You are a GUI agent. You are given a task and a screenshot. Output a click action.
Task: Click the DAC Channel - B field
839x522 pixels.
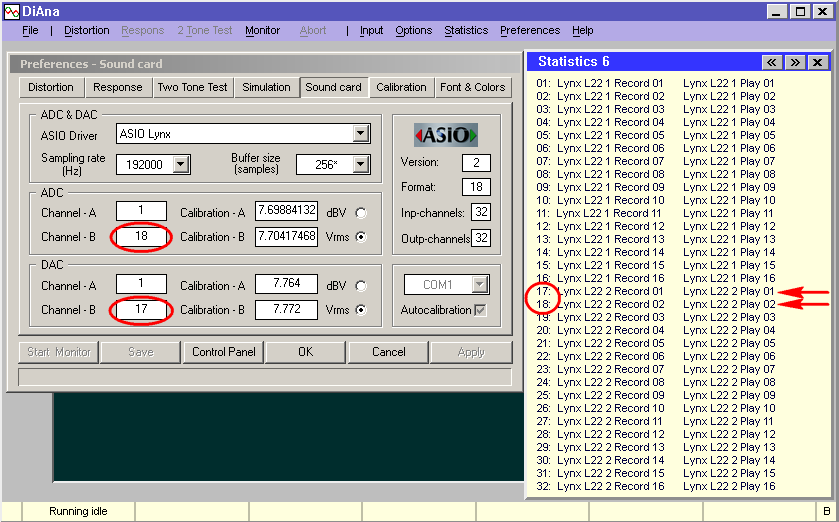(x=141, y=310)
